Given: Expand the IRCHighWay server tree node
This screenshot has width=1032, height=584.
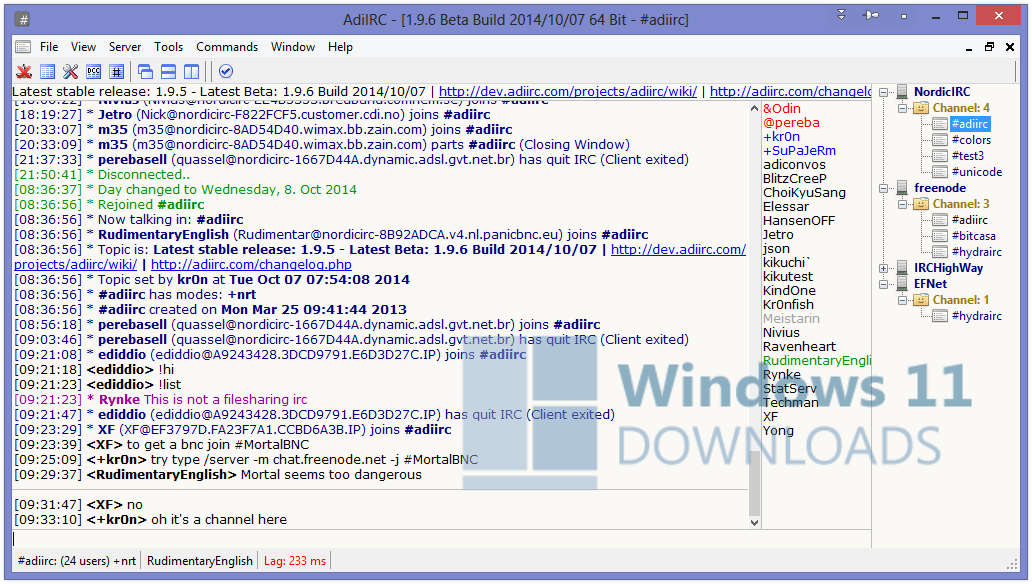Looking at the screenshot, I should tap(883, 267).
